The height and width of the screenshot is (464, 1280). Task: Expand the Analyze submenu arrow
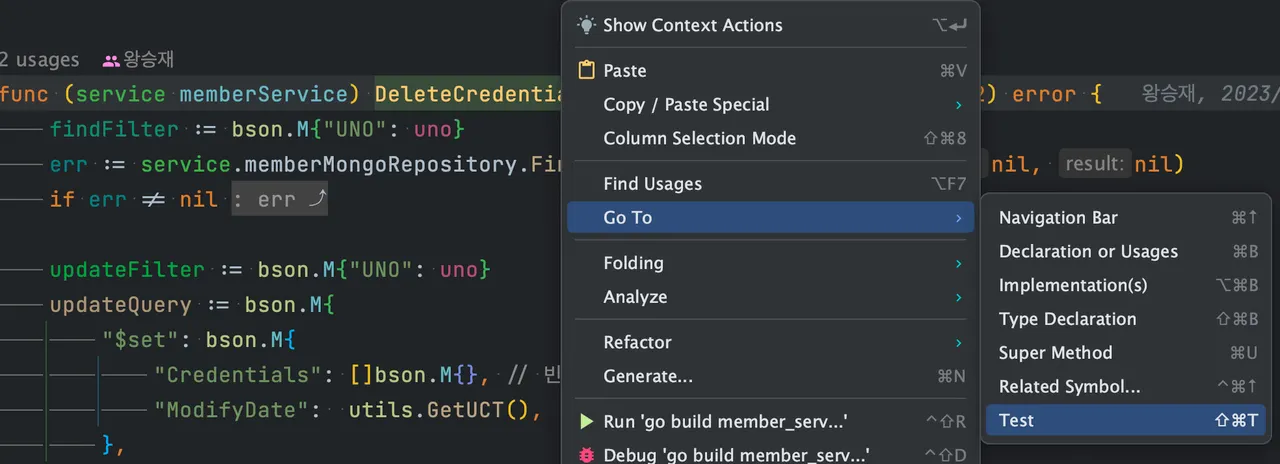coord(958,297)
